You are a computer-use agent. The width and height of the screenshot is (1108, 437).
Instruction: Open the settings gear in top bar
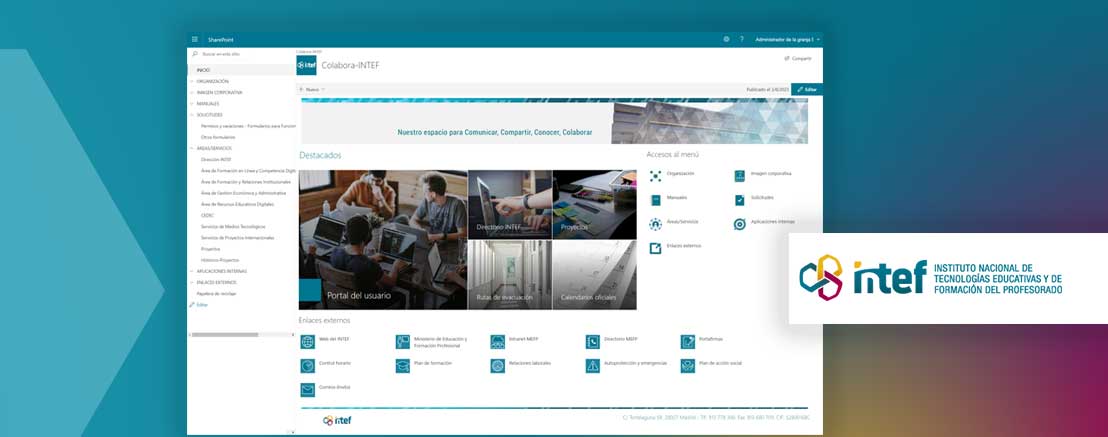(726, 39)
